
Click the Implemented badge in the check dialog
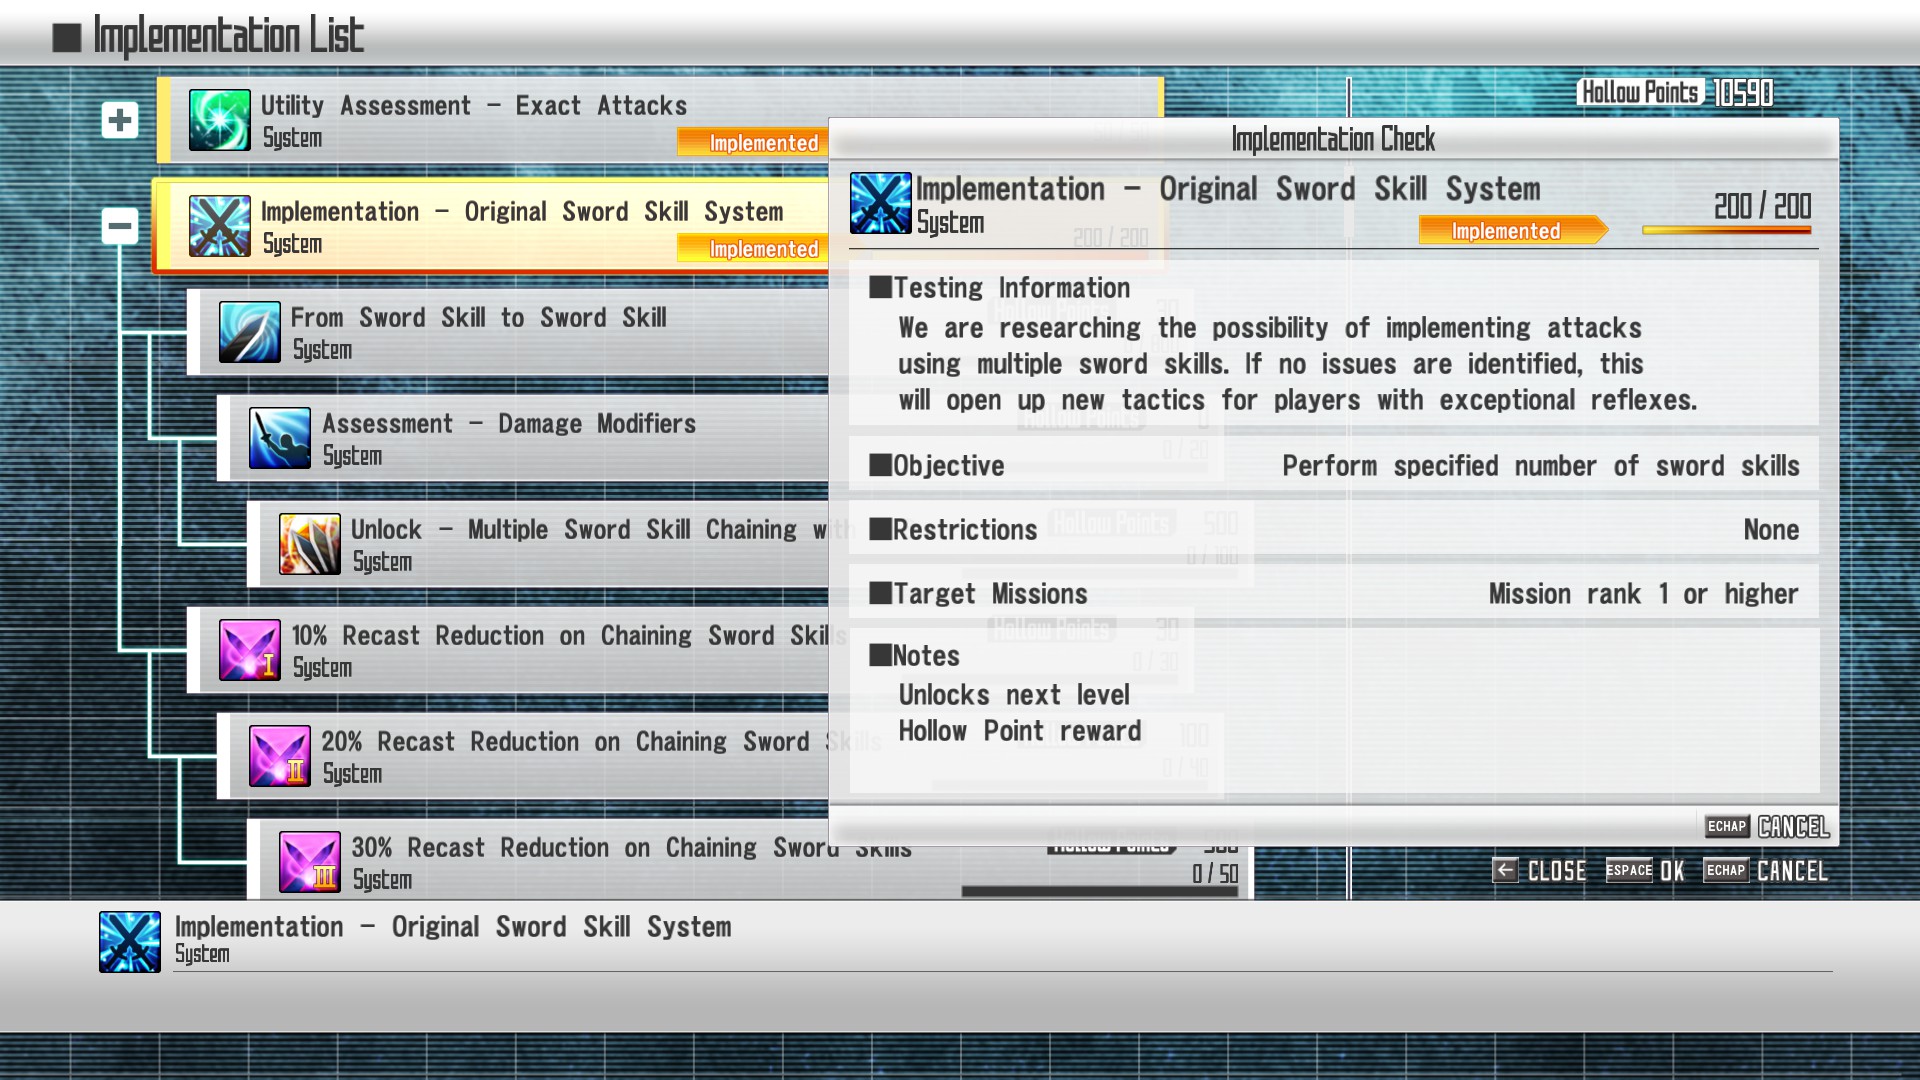tap(1508, 231)
